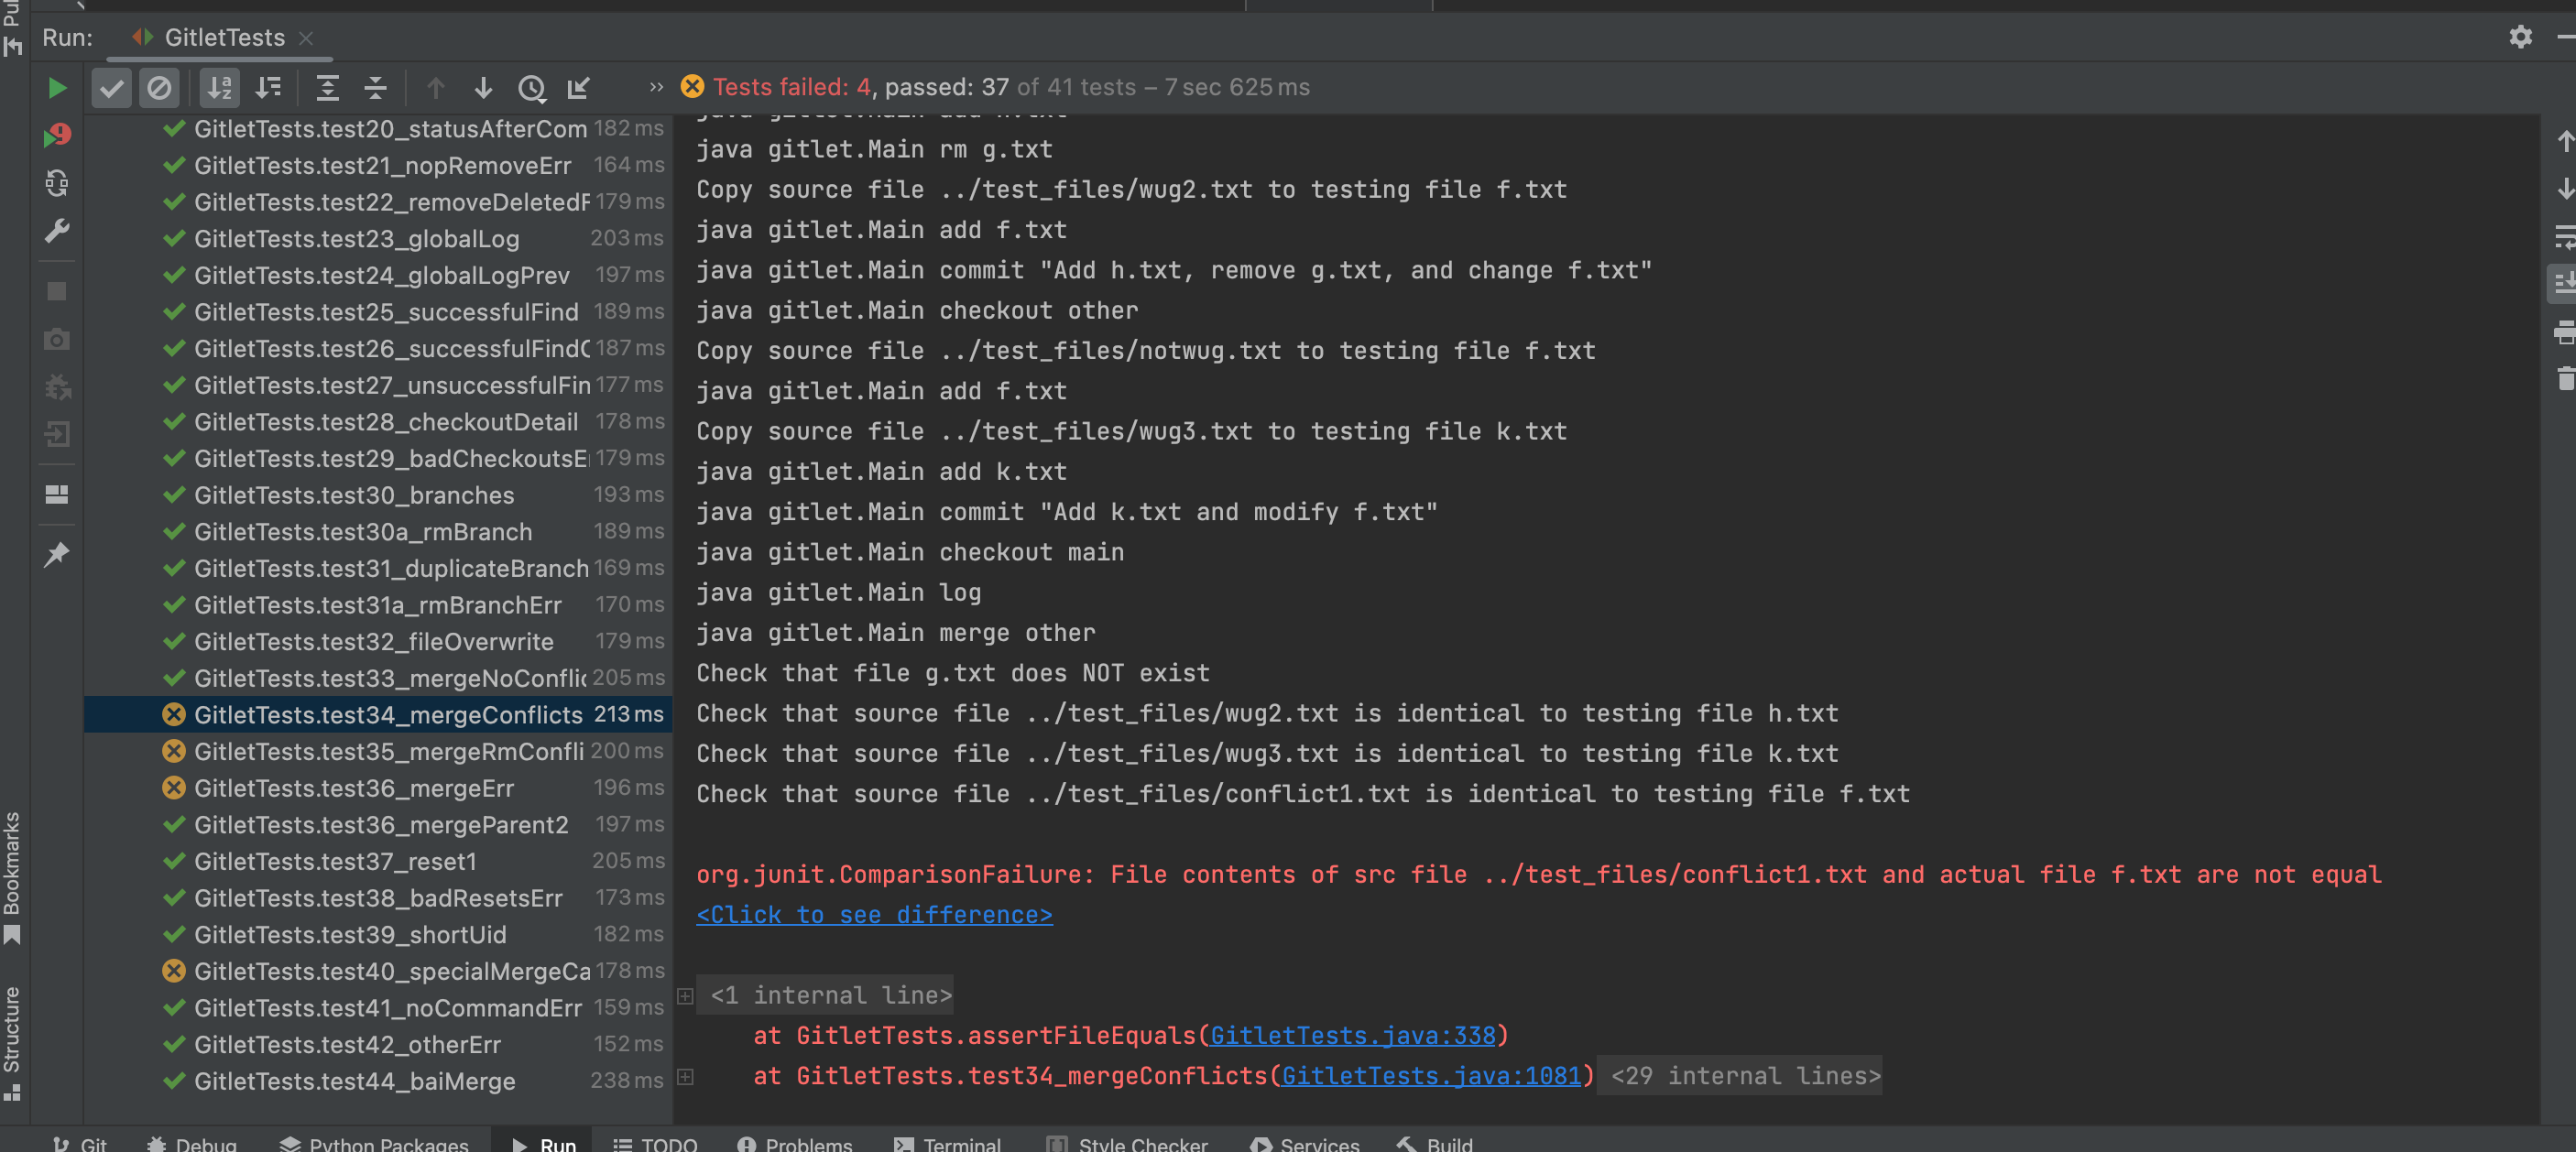Rerun failed tests icon in sidebar
The image size is (2576, 1152).
point(57,135)
